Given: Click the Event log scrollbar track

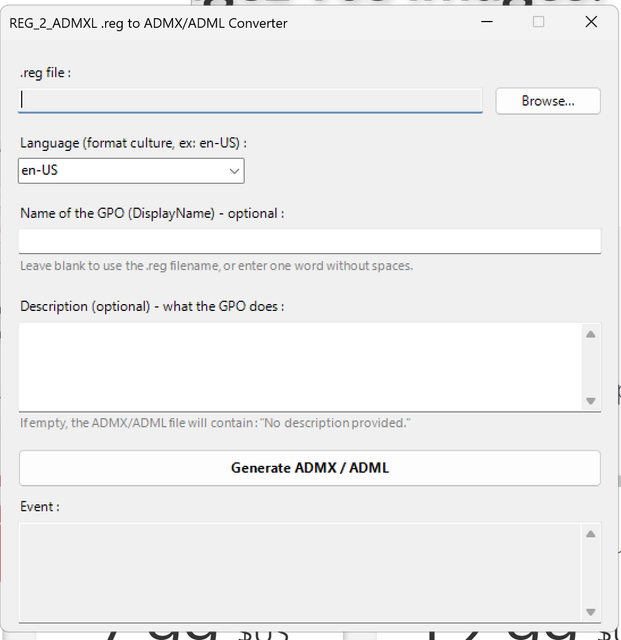Looking at the screenshot, I should [590, 573].
